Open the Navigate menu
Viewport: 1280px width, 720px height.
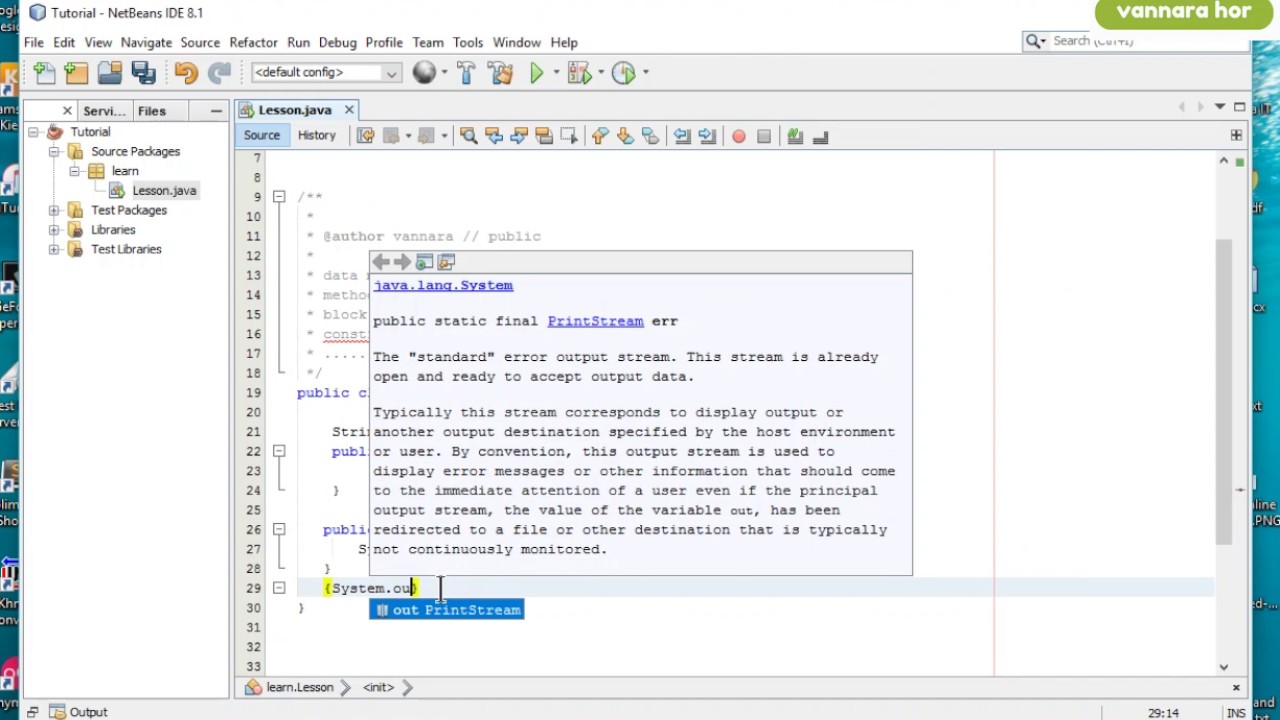coord(146,42)
